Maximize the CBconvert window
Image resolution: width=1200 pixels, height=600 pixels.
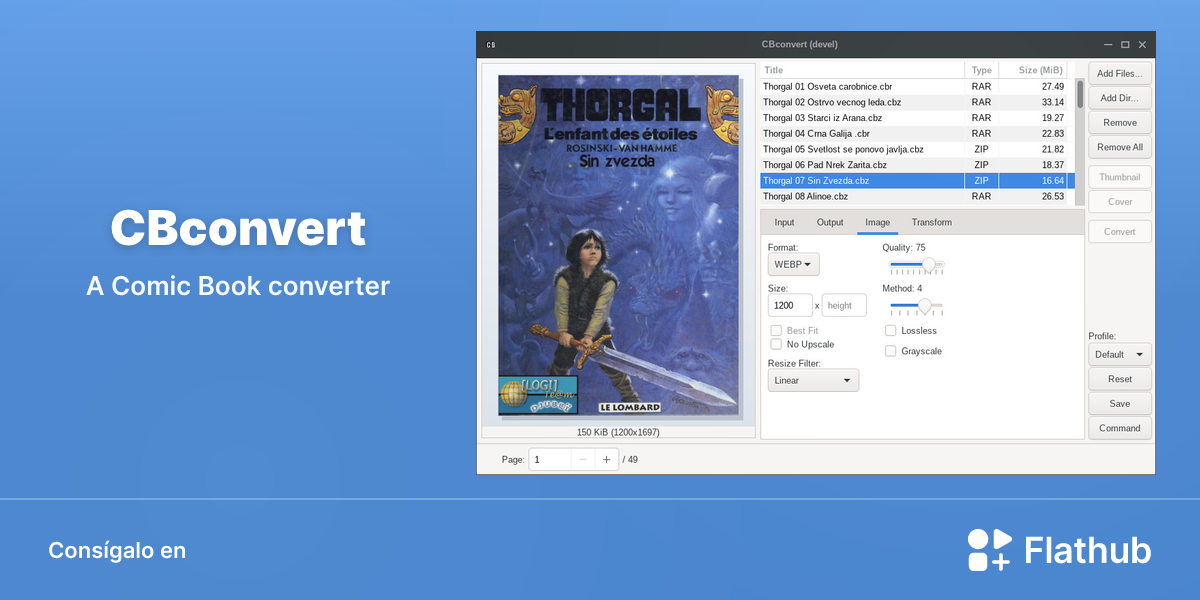(1125, 44)
